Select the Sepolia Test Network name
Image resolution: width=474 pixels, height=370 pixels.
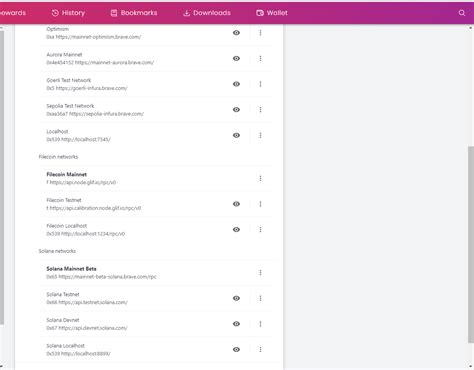pos(70,106)
